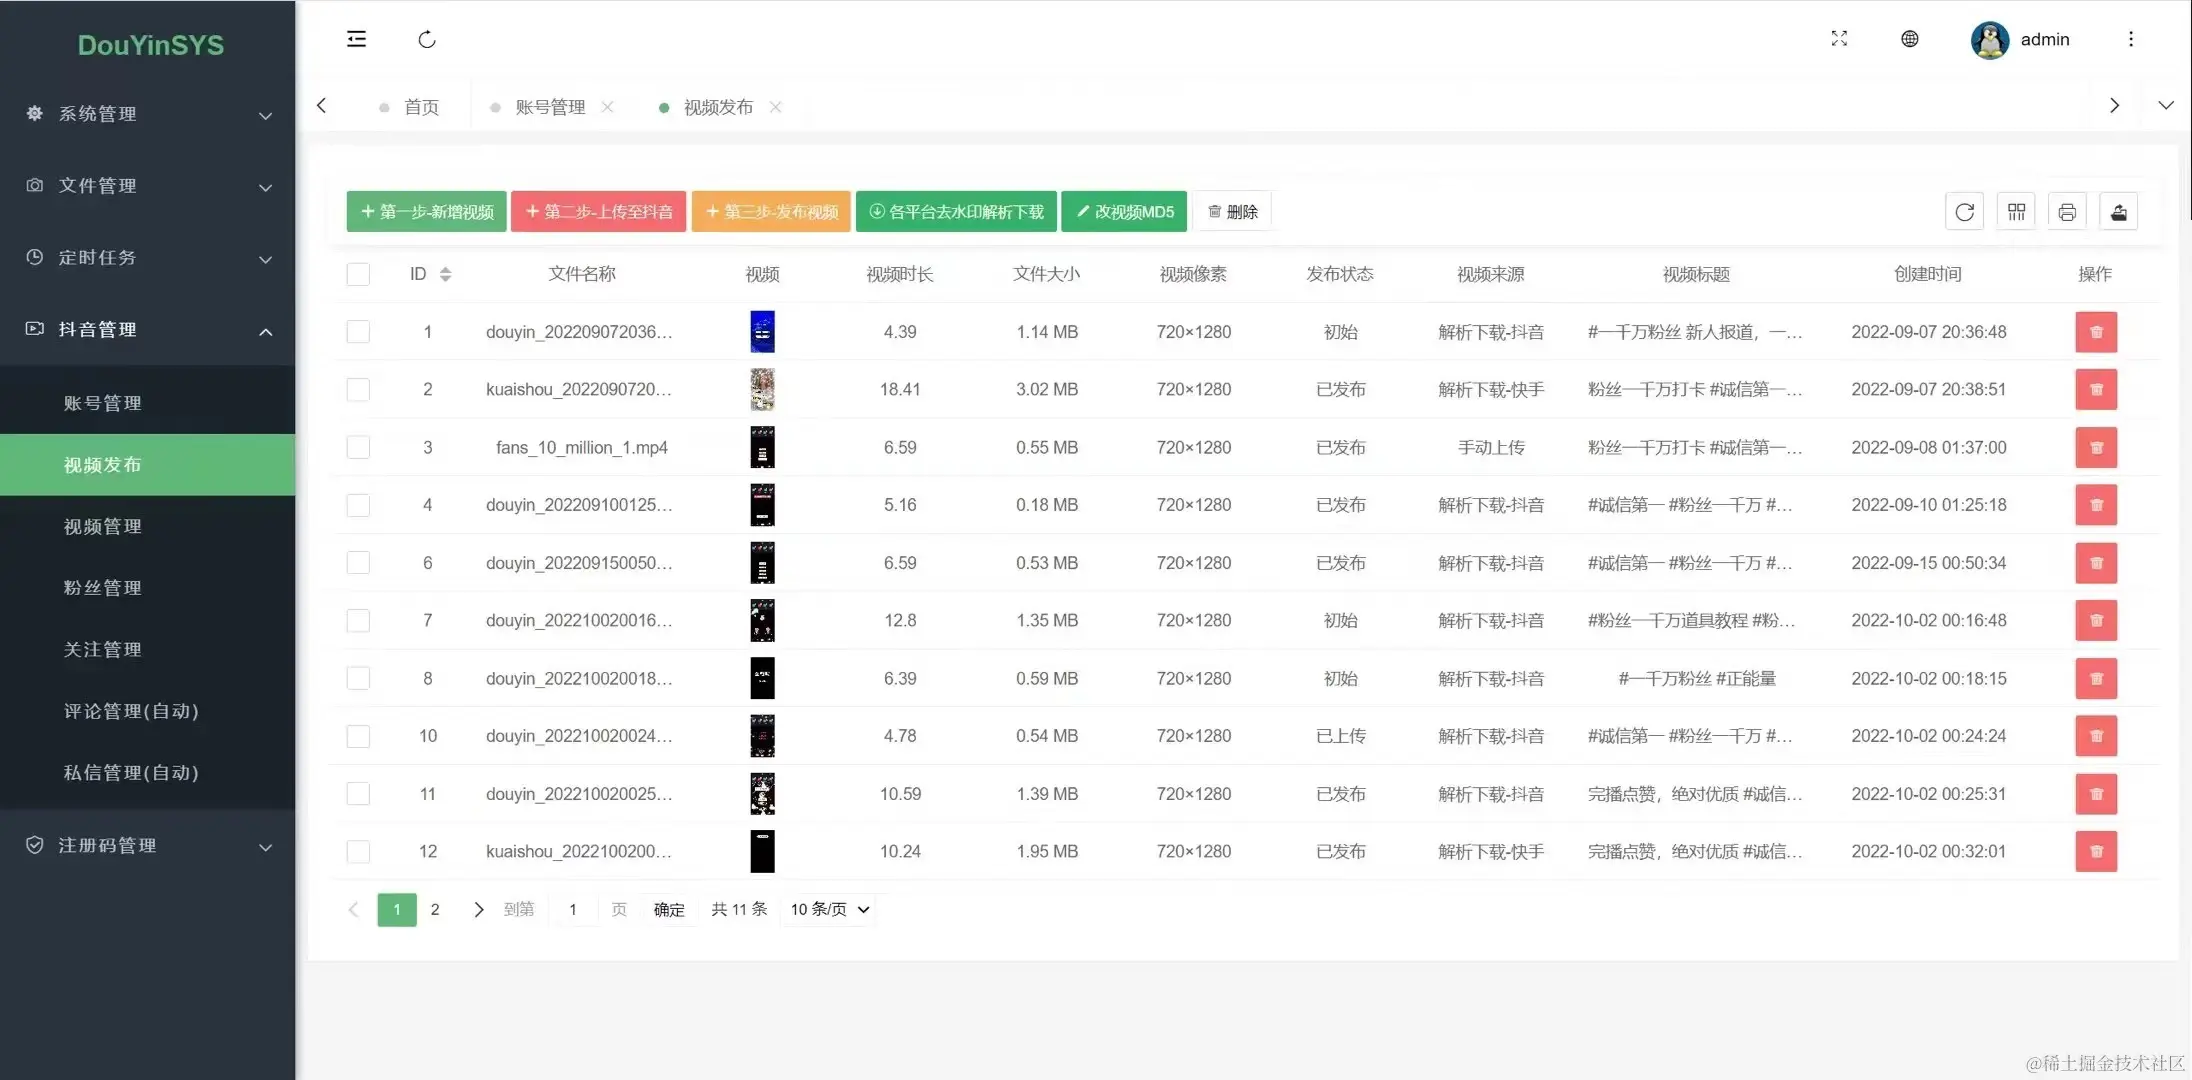This screenshot has width=2192, height=1080.
Task: Delete row 3 using its red trash icon
Action: [x=2096, y=448]
